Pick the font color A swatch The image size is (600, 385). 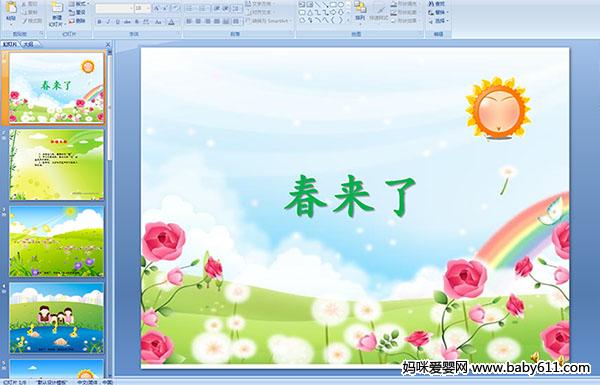point(171,22)
